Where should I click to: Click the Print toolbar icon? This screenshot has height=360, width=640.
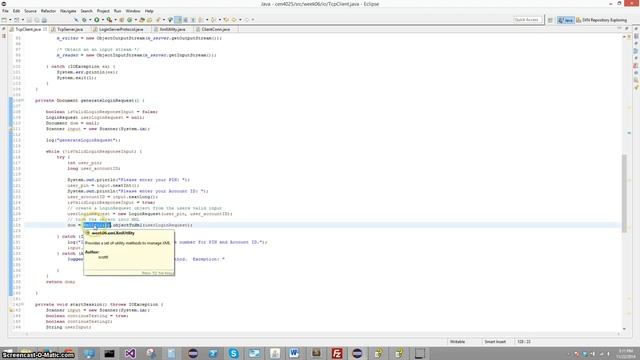click(x=44, y=20)
